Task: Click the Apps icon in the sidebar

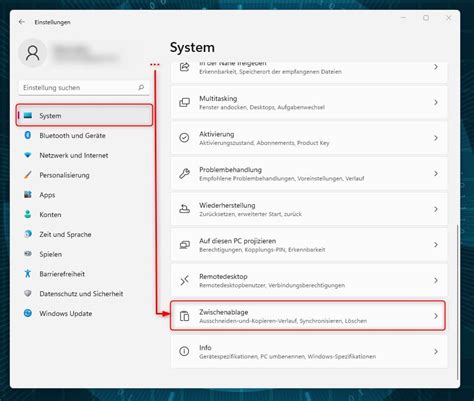Action: click(x=28, y=194)
